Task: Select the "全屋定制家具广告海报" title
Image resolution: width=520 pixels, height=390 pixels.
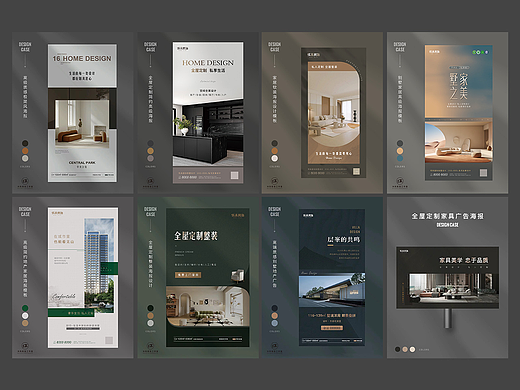Action: 447,216
